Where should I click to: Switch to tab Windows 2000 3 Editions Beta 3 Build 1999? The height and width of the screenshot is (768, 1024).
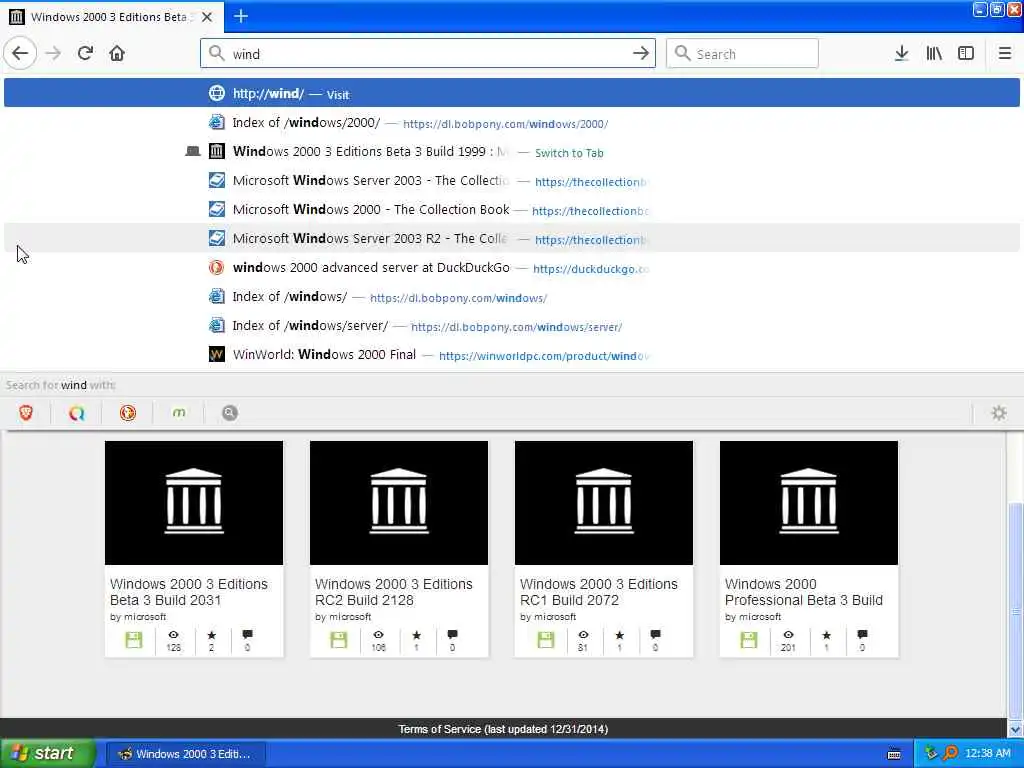point(512,152)
